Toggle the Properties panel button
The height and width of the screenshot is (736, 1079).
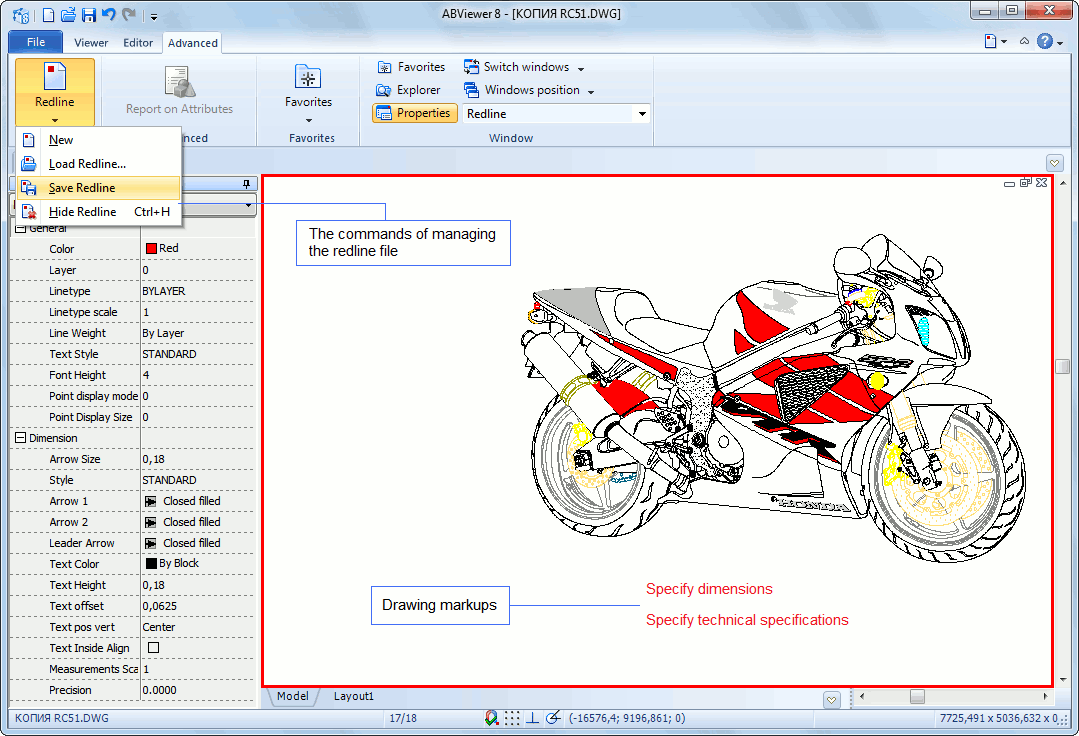pos(415,113)
